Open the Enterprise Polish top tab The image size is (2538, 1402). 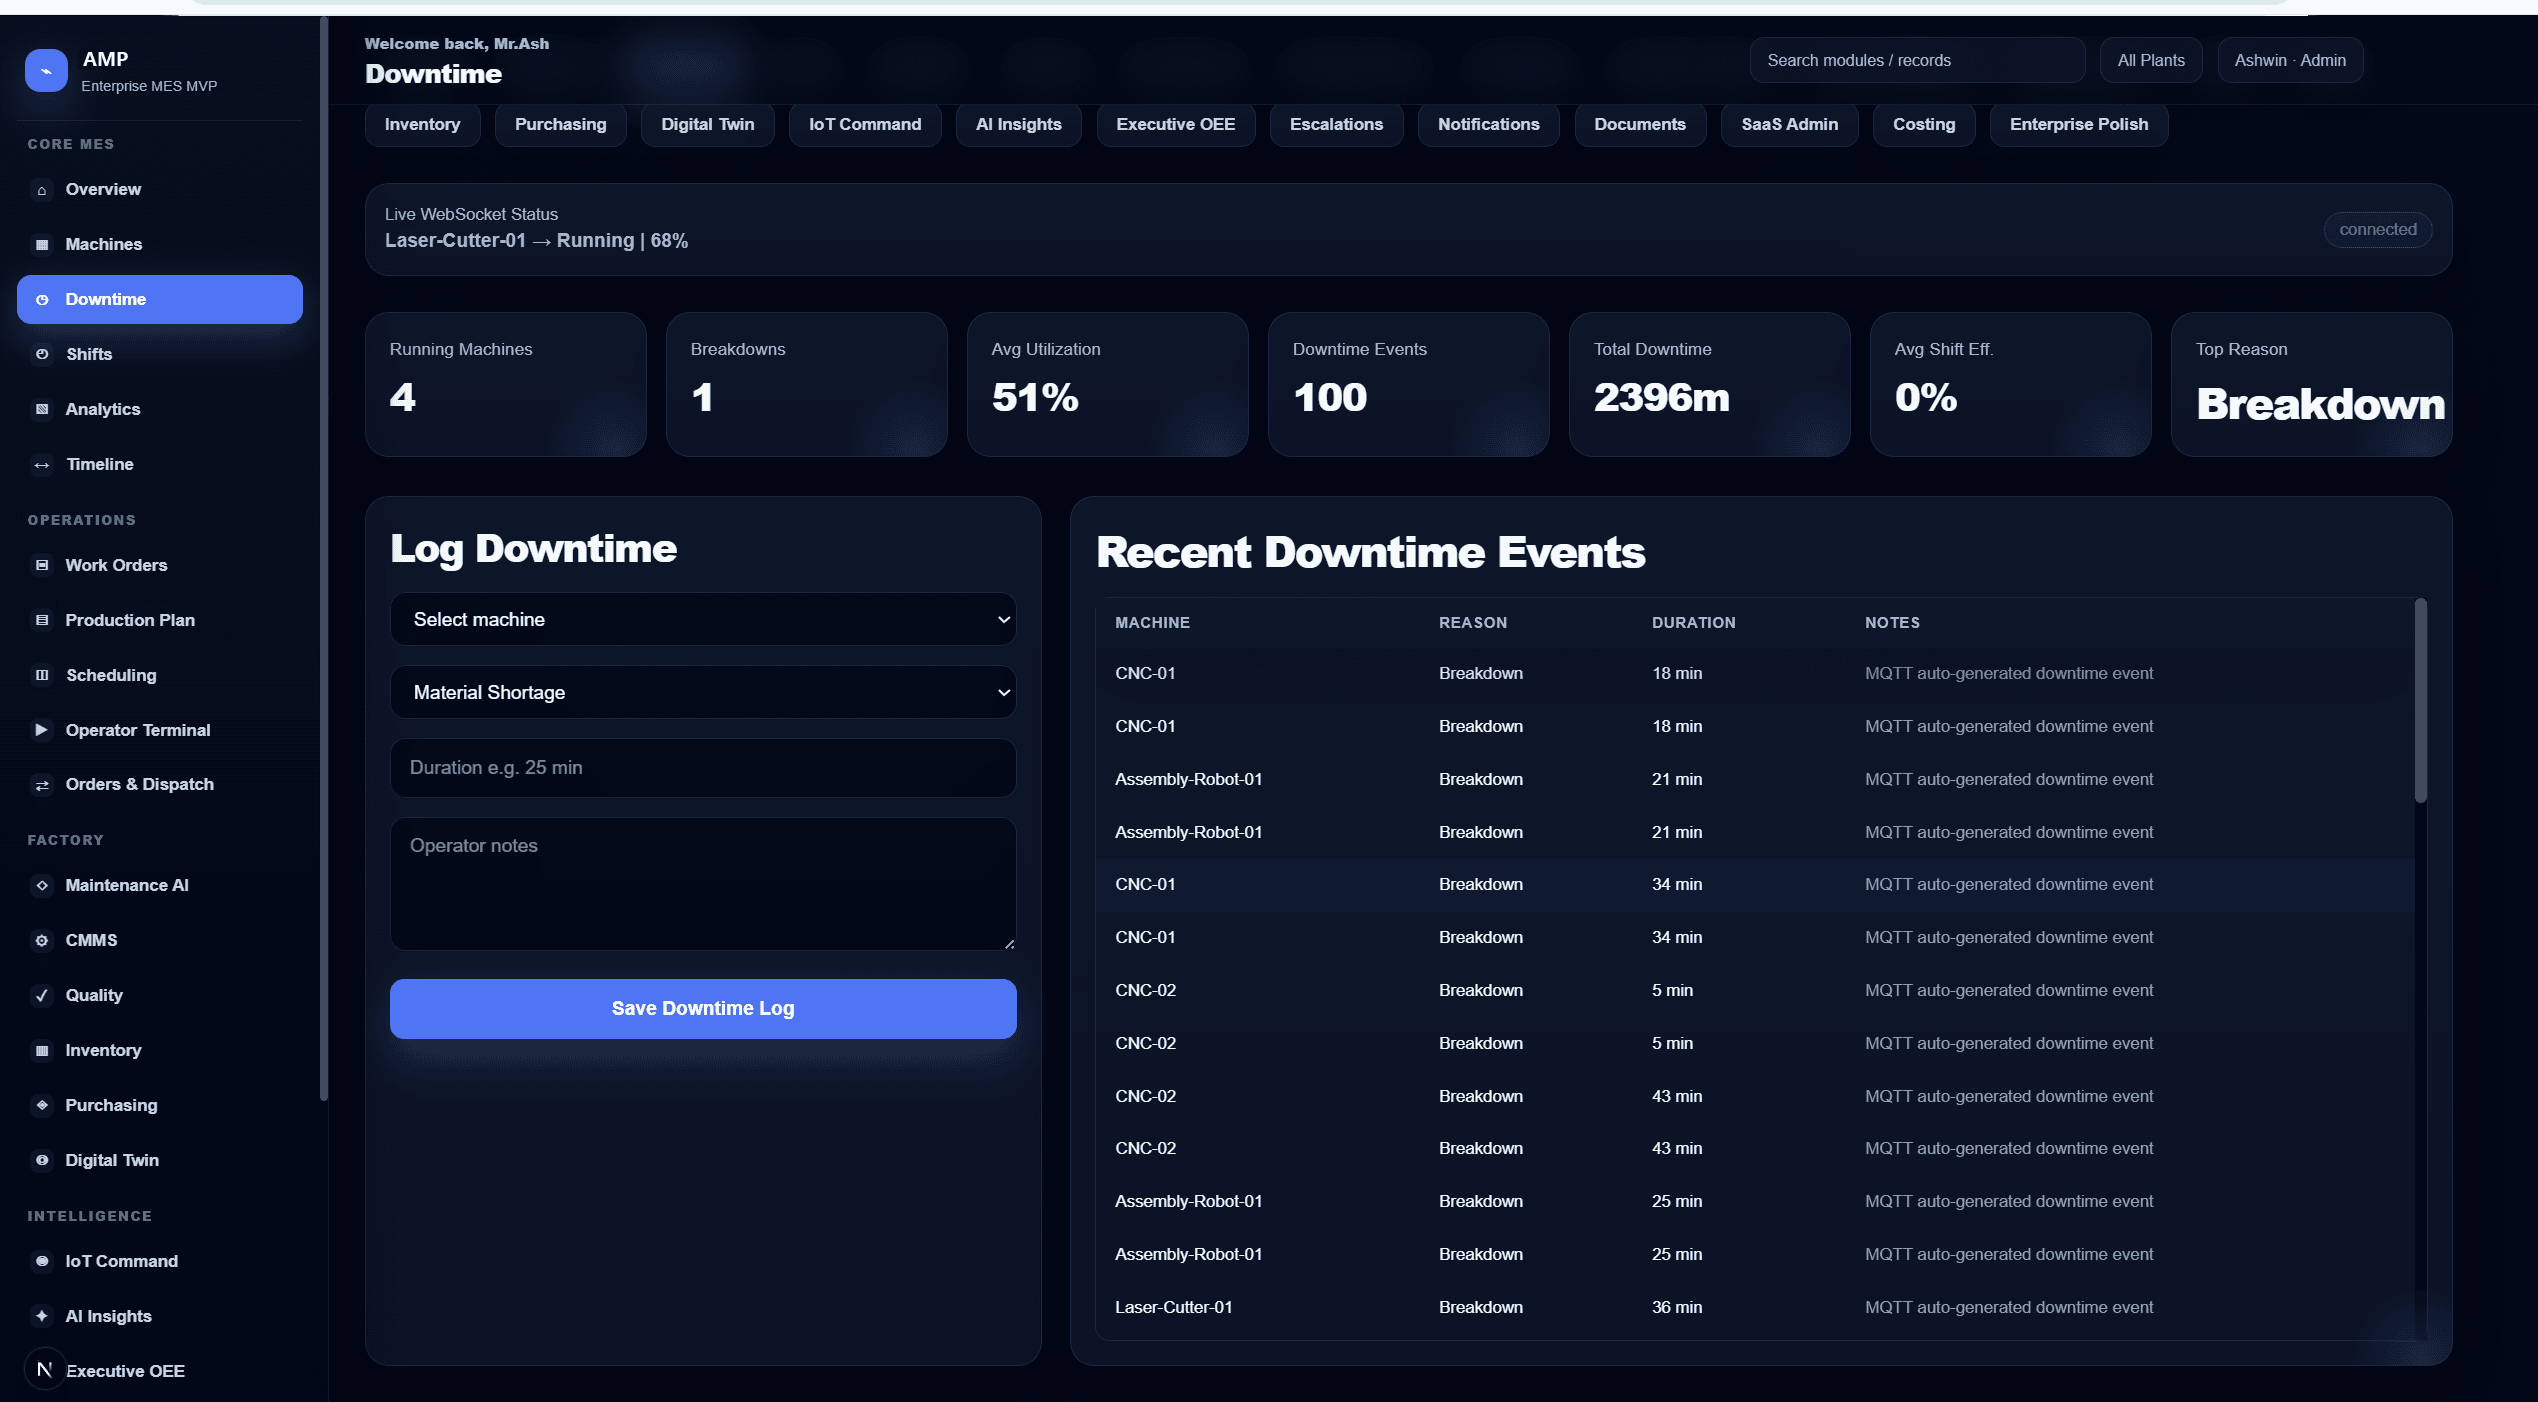[2079, 125]
